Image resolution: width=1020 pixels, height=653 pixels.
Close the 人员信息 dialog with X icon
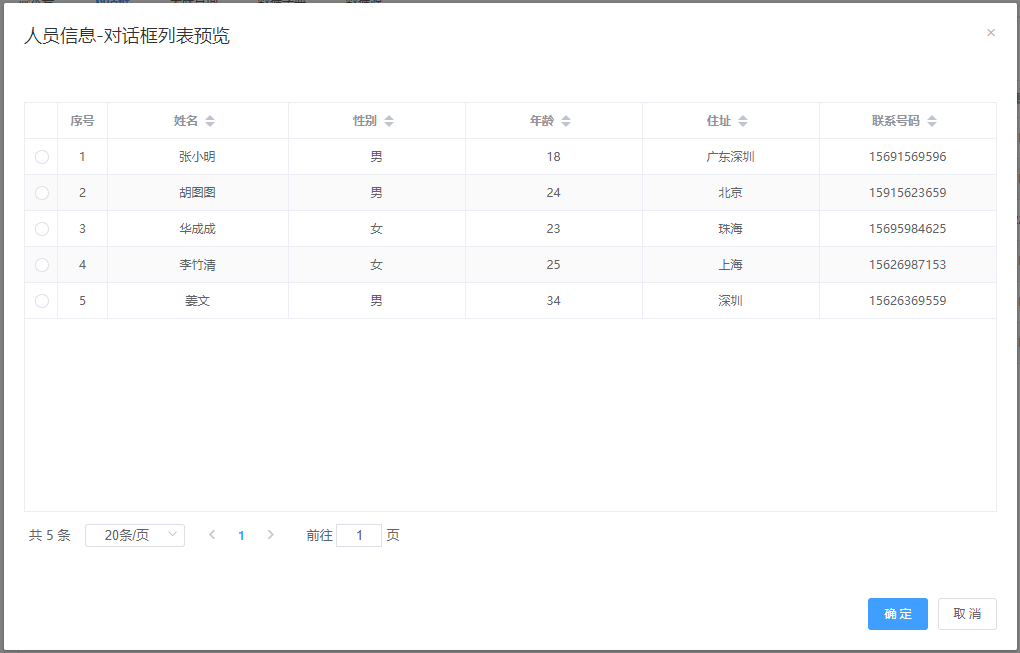coord(991,33)
